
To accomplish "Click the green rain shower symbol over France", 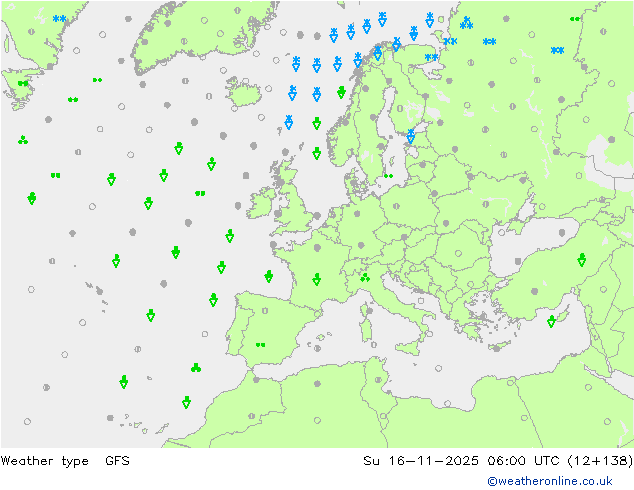I will coord(317,279).
